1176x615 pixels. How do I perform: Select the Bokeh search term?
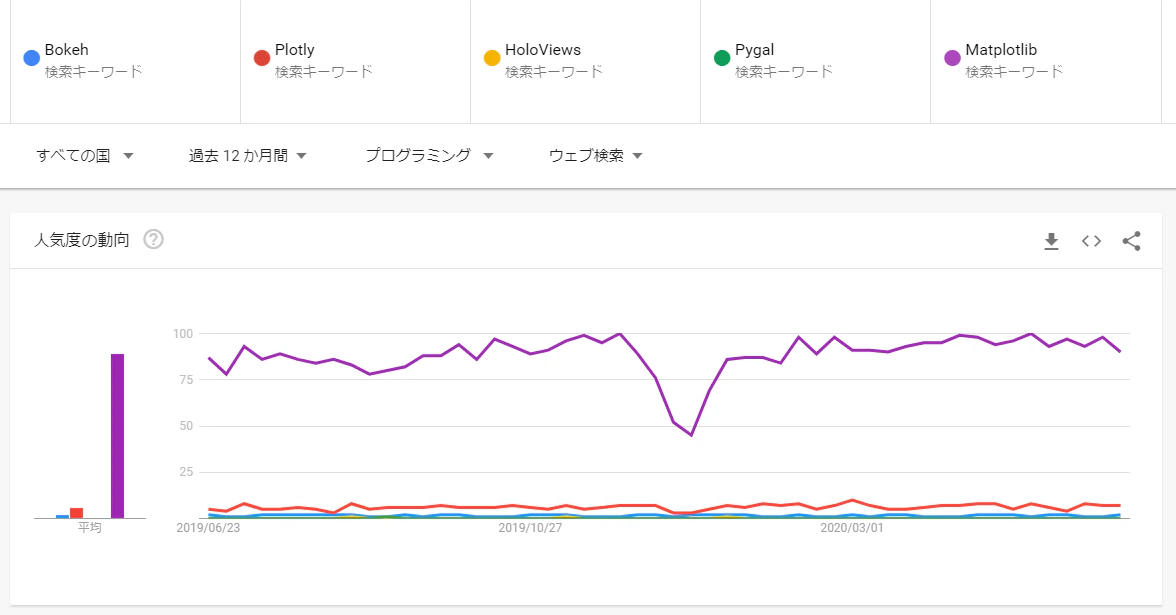(x=66, y=50)
